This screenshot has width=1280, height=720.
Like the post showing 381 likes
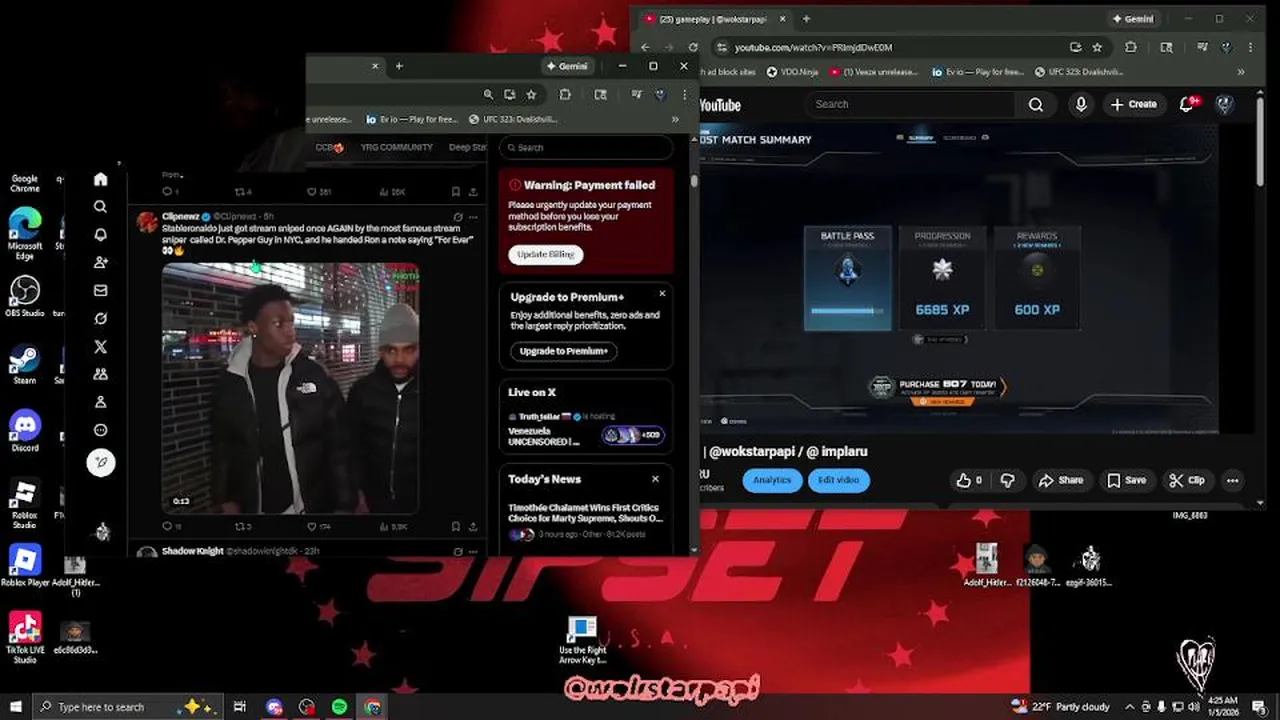point(312,191)
